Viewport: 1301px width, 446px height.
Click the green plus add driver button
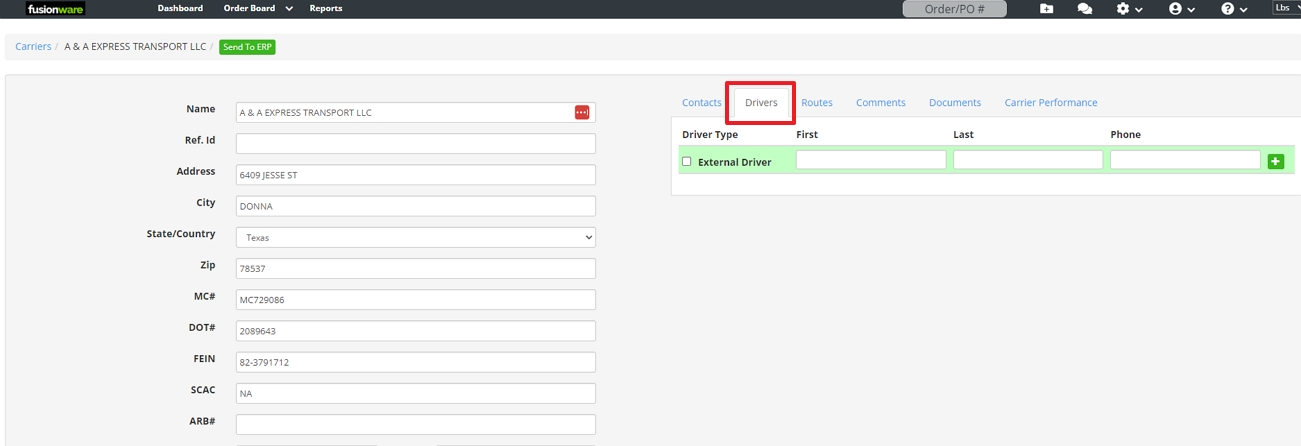[x=1275, y=161]
